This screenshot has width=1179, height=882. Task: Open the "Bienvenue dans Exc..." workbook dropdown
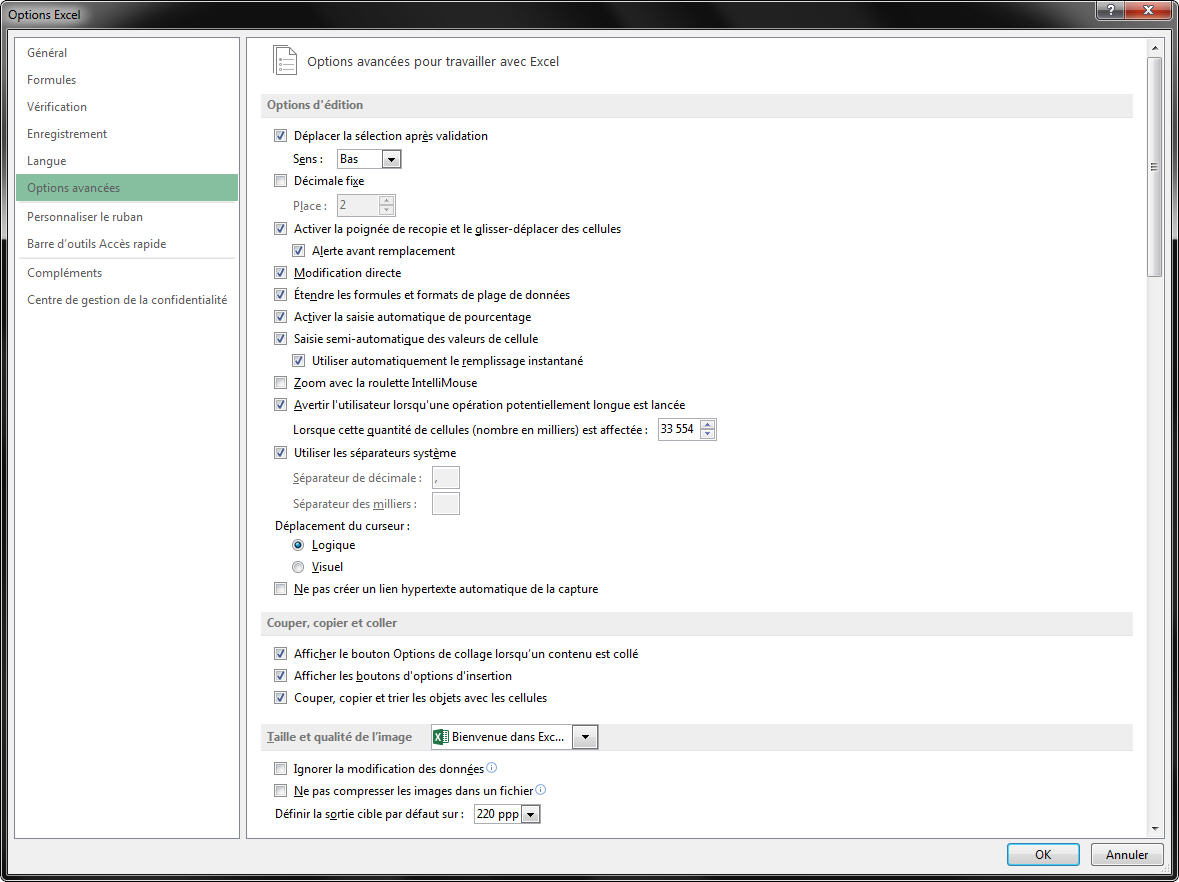(585, 737)
